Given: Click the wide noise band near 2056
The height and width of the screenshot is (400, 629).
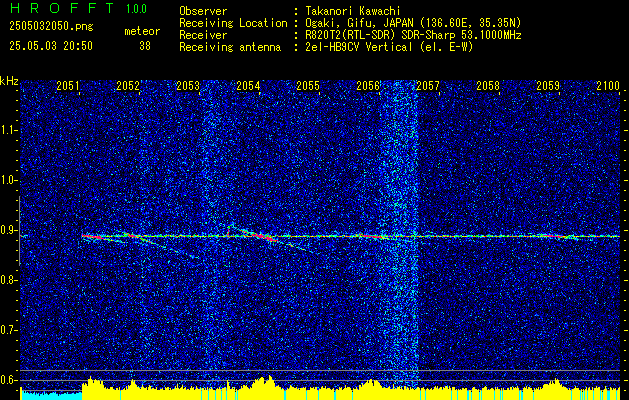Looking at the screenshot, I should click(398, 233).
